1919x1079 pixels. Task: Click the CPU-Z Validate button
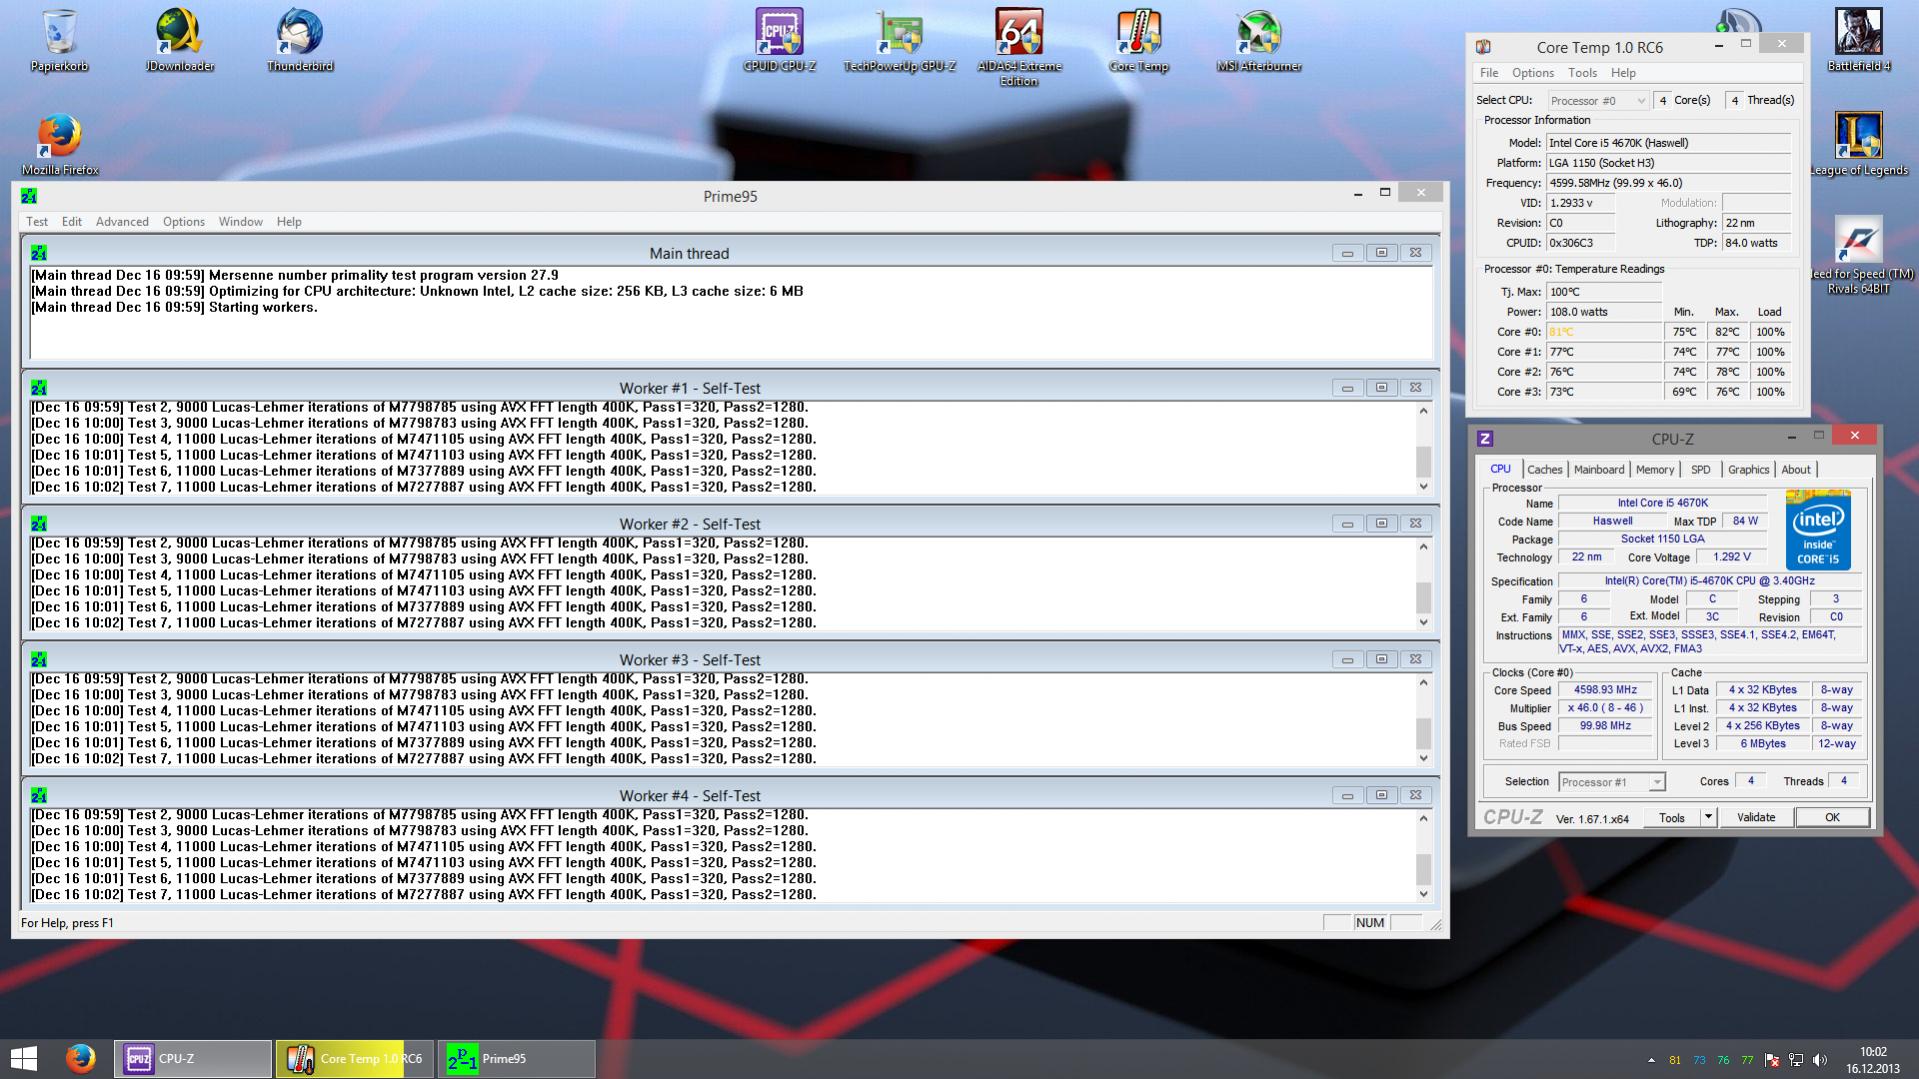pyautogui.click(x=1756, y=818)
